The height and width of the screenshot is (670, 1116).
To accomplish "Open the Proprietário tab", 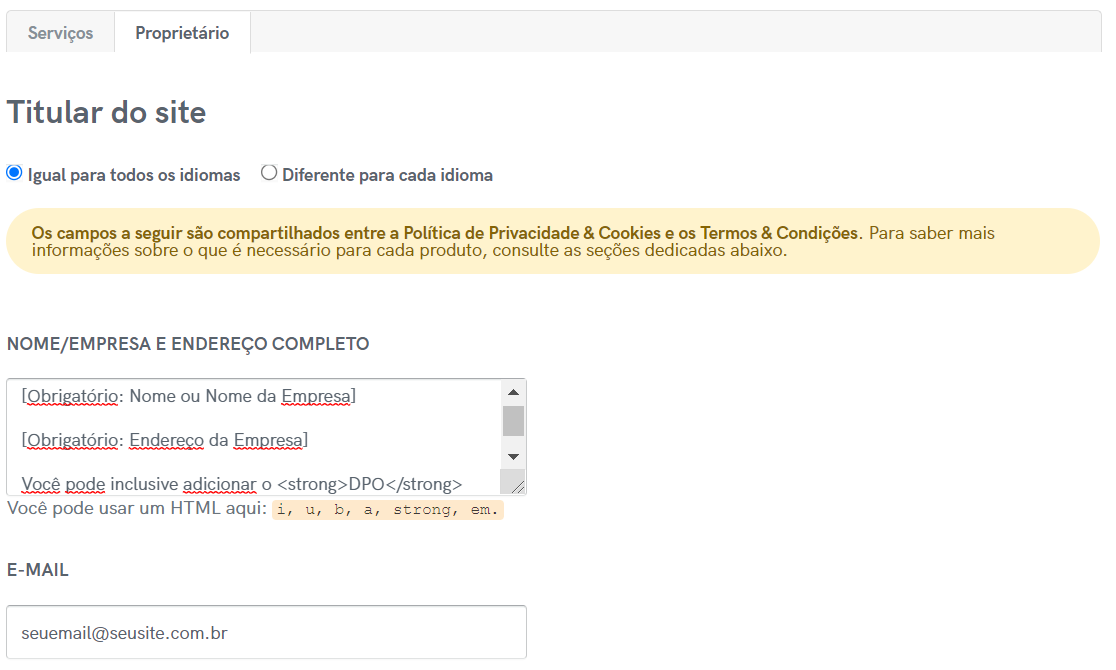I will click(x=182, y=33).
